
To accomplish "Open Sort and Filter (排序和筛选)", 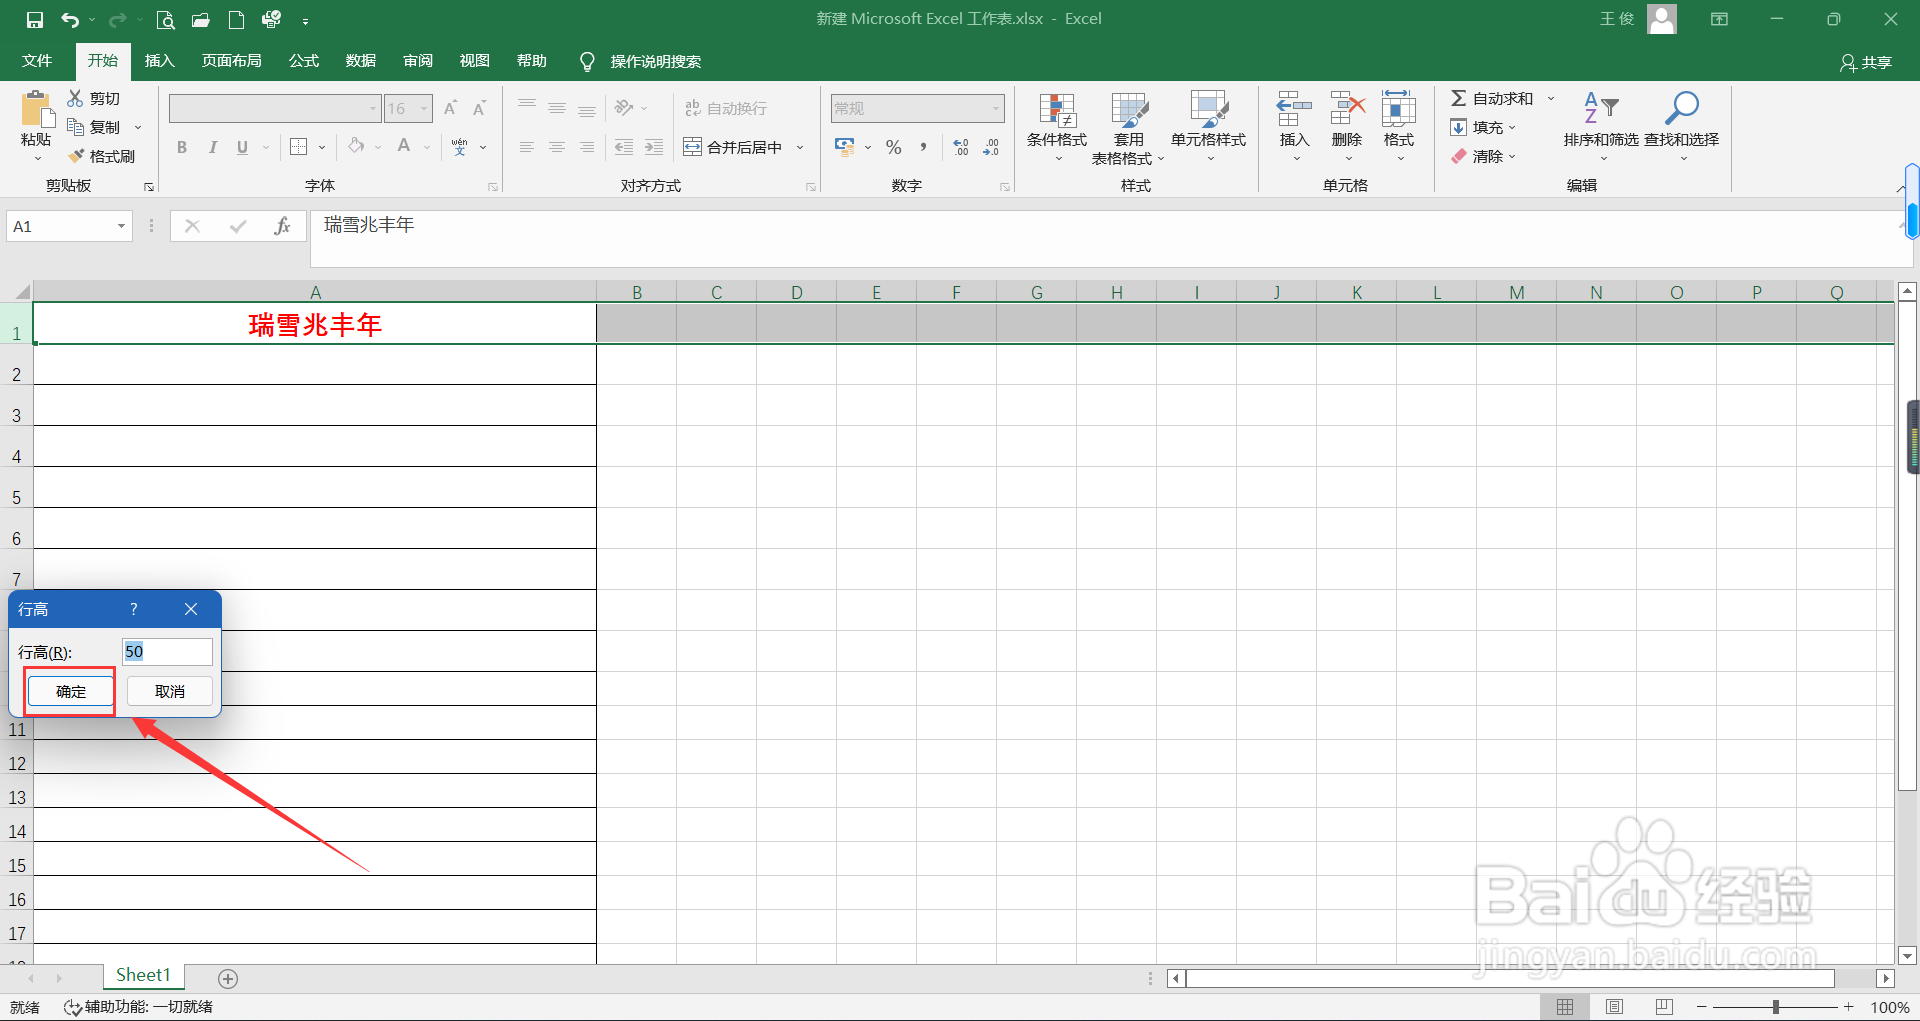I will 1601,127.
